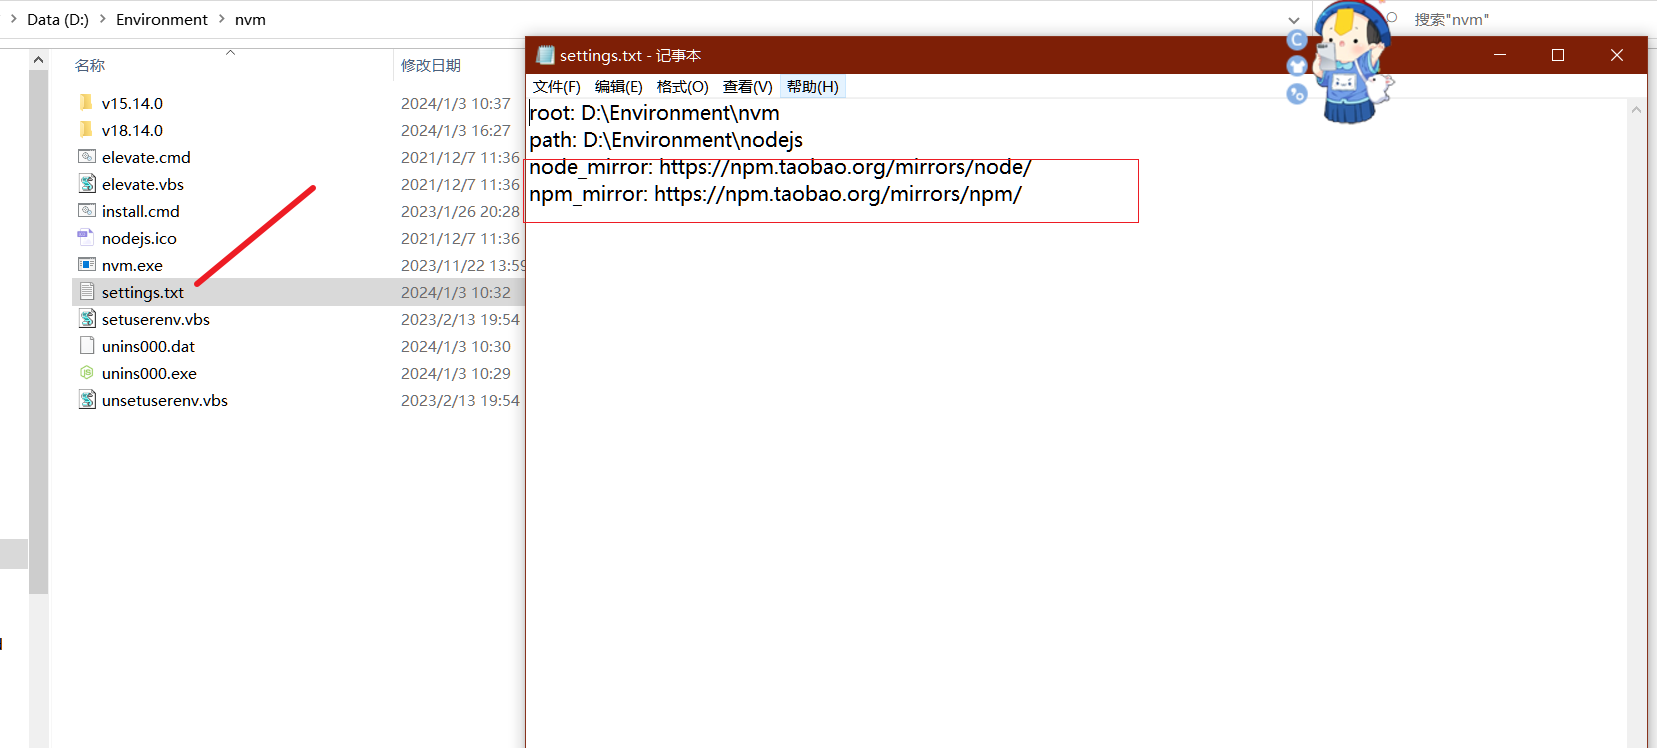
Task: Click the setuserenv.vbs script icon
Action: click(x=87, y=319)
